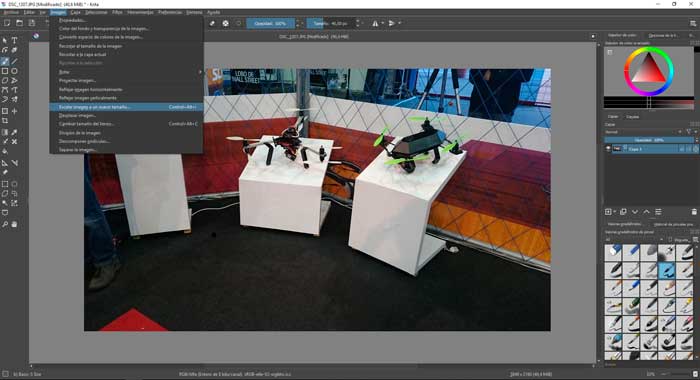Move layer down with chevron icon
This screenshot has width=700, height=380.
[634, 212]
